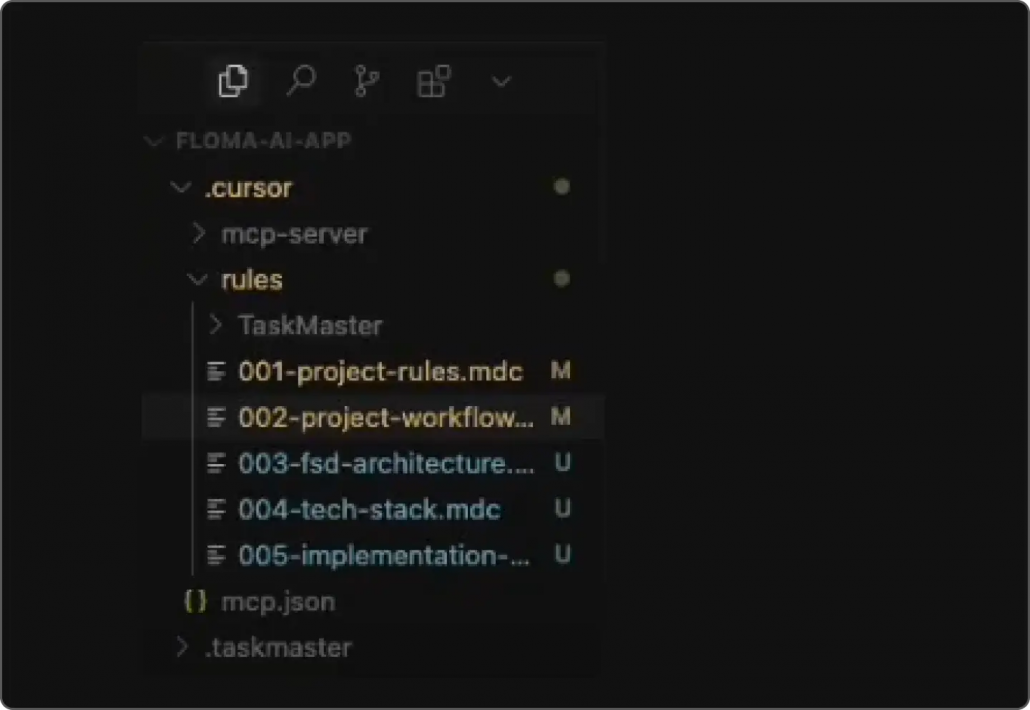This screenshot has width=1030, height=710.
Task: Expand the mcp-server folder
Action: click(x=294, y=234)
